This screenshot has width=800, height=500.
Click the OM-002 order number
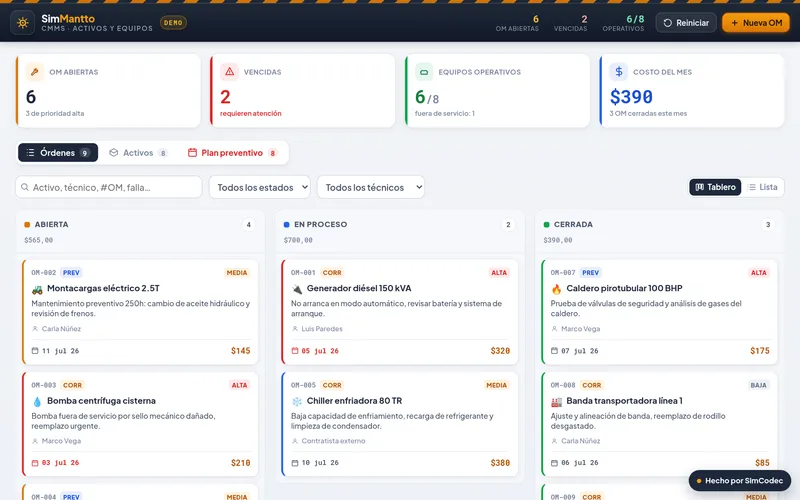[x=44, y=273]
